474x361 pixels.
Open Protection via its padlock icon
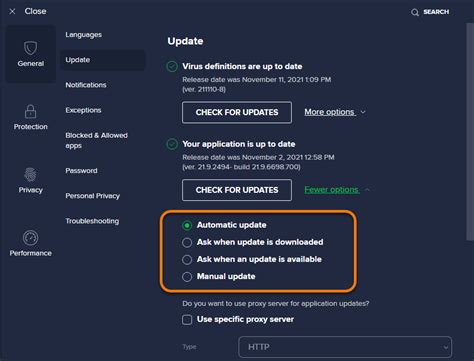click(30, 111)
